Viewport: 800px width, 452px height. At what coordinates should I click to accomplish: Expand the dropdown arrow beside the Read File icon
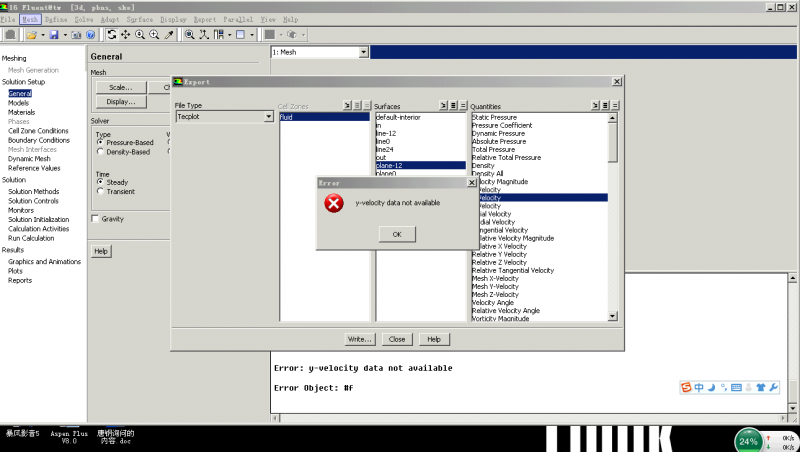click(x=43, y=35)
